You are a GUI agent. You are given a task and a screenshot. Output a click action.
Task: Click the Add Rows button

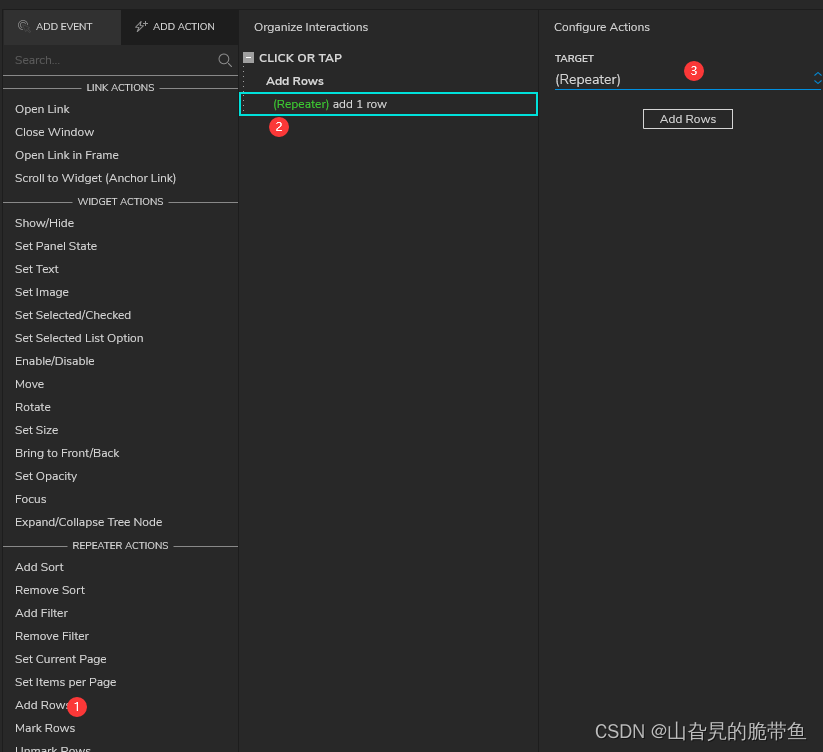688,119
